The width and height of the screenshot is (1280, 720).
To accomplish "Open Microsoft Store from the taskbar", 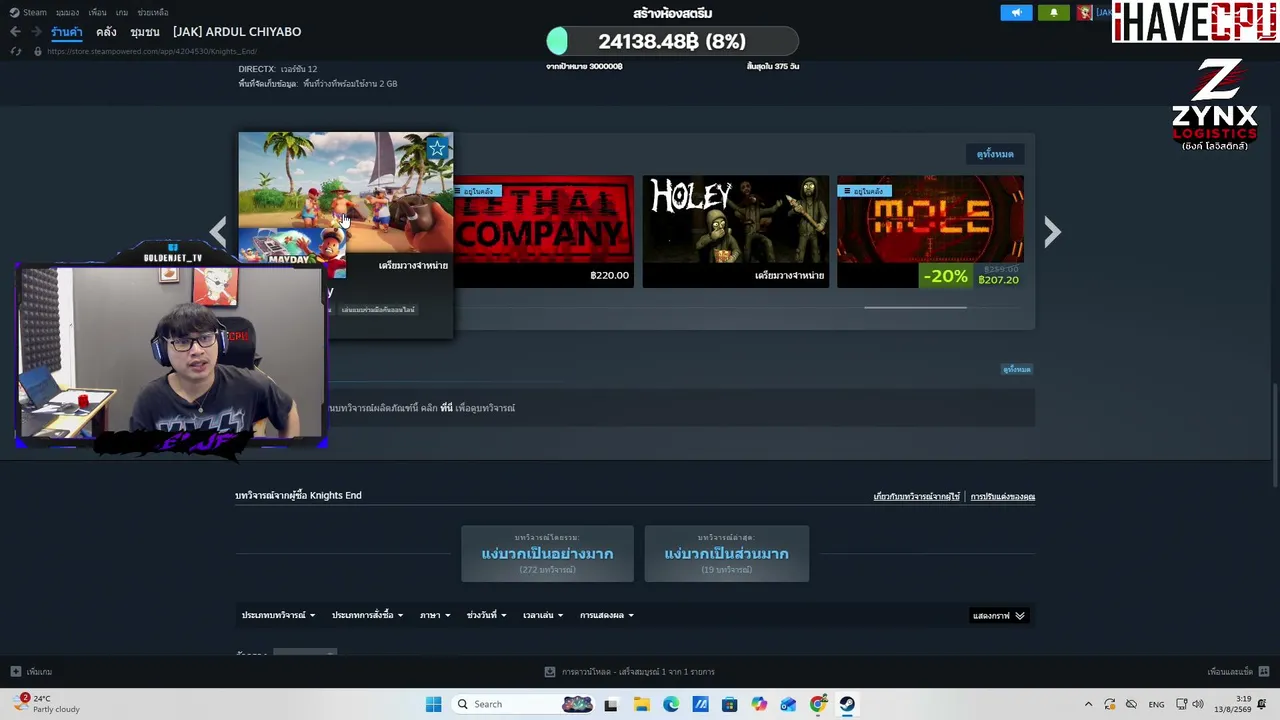I will 730,704.
